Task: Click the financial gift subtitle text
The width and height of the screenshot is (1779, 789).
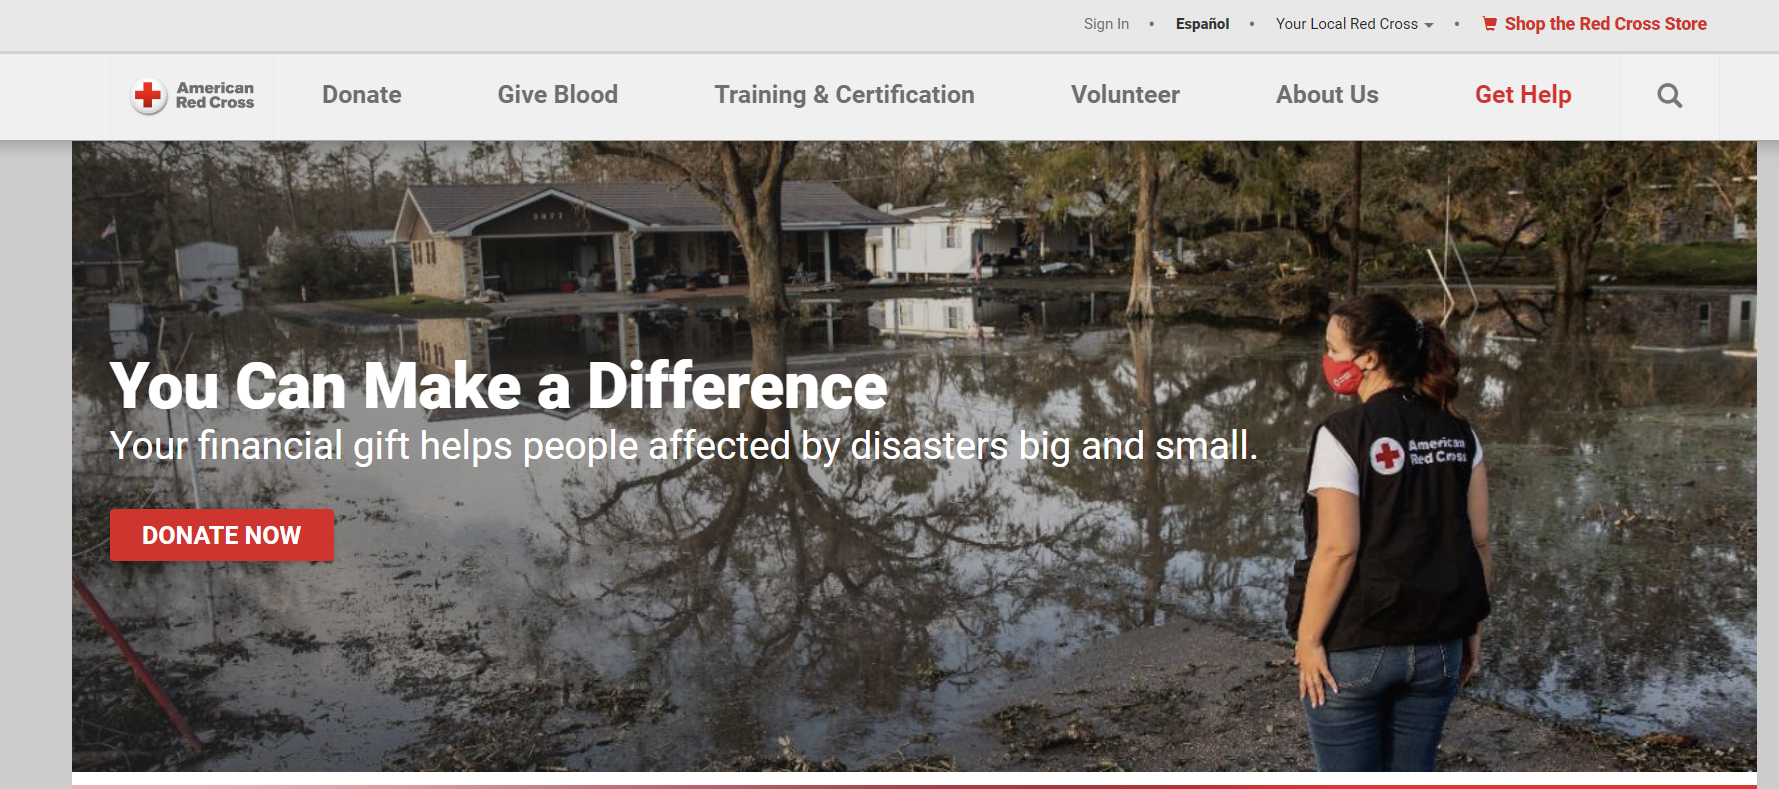Action: tap(683, 446)
